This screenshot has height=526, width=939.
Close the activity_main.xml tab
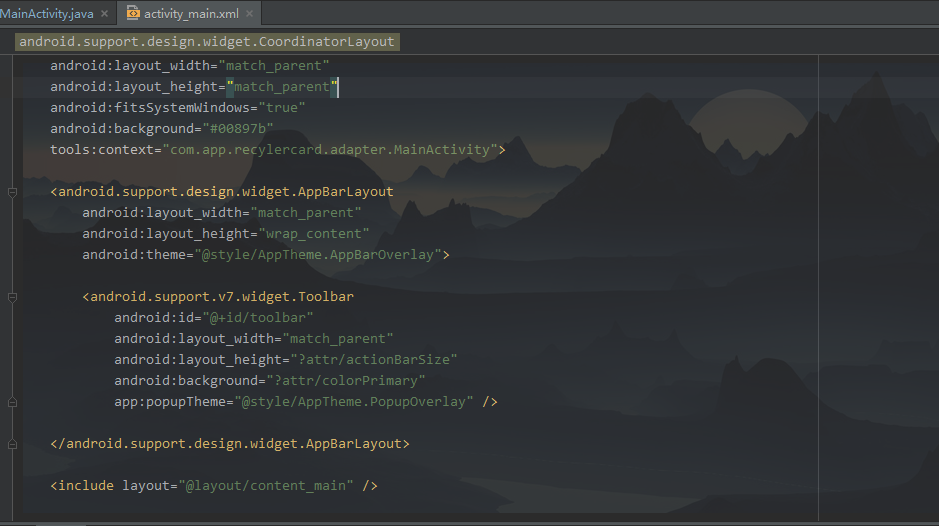[249, 14]
